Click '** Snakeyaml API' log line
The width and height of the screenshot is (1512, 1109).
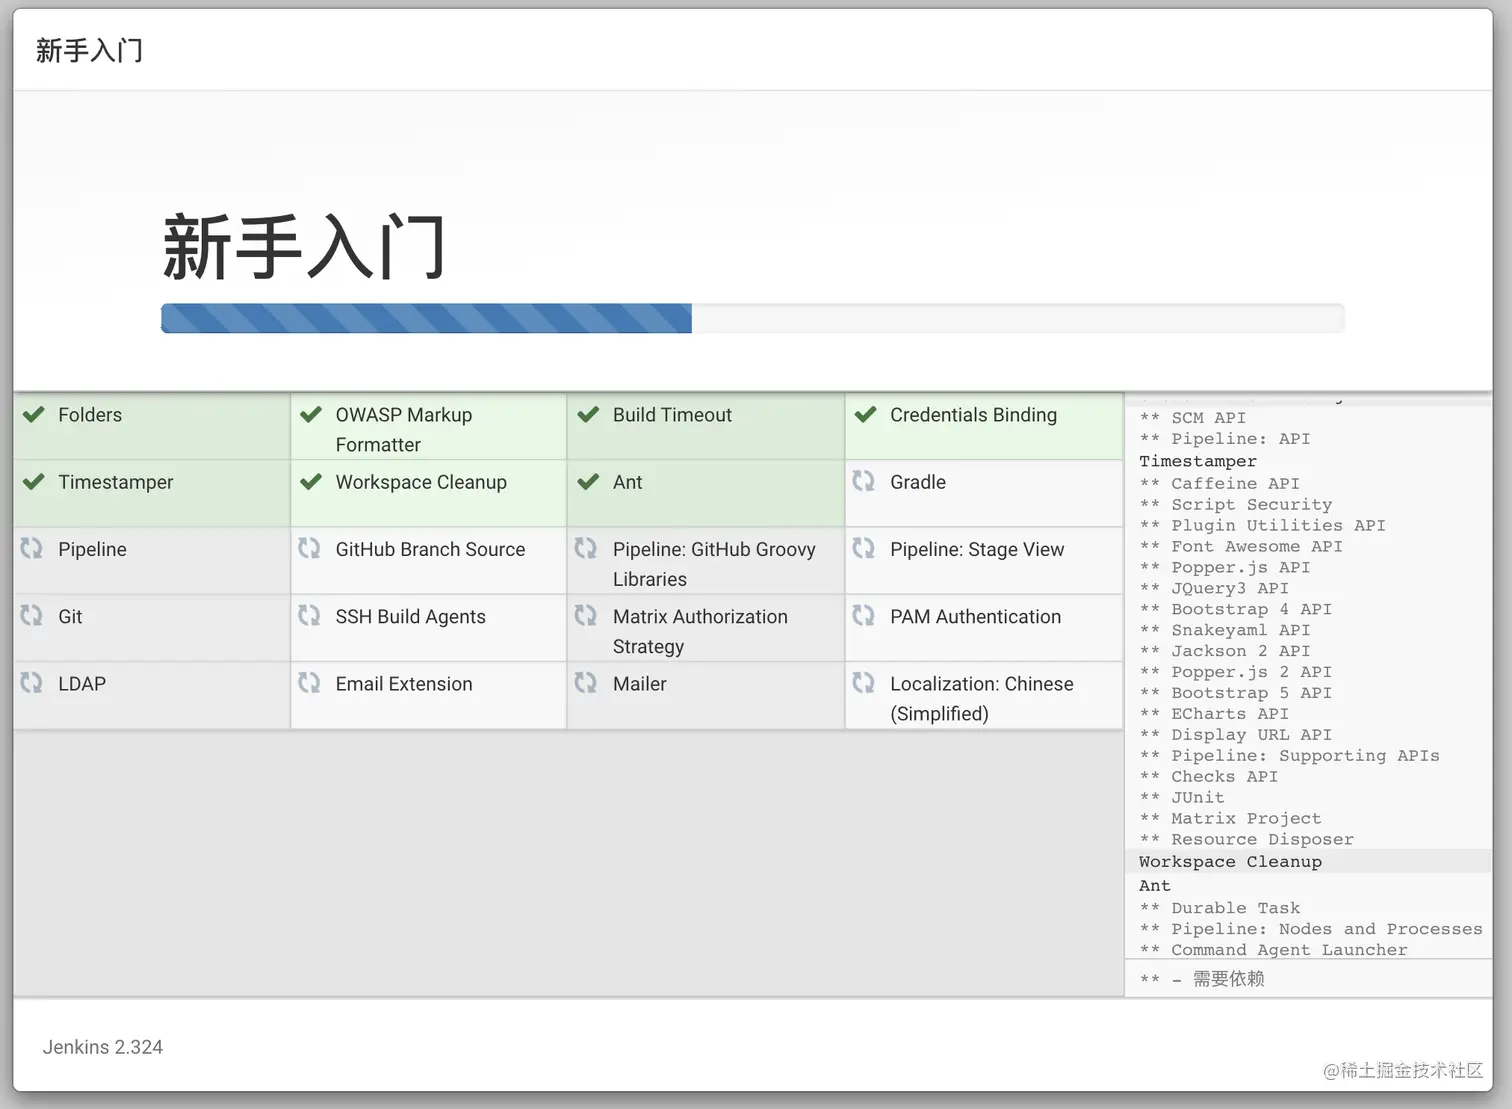(x=1225, y=630)
